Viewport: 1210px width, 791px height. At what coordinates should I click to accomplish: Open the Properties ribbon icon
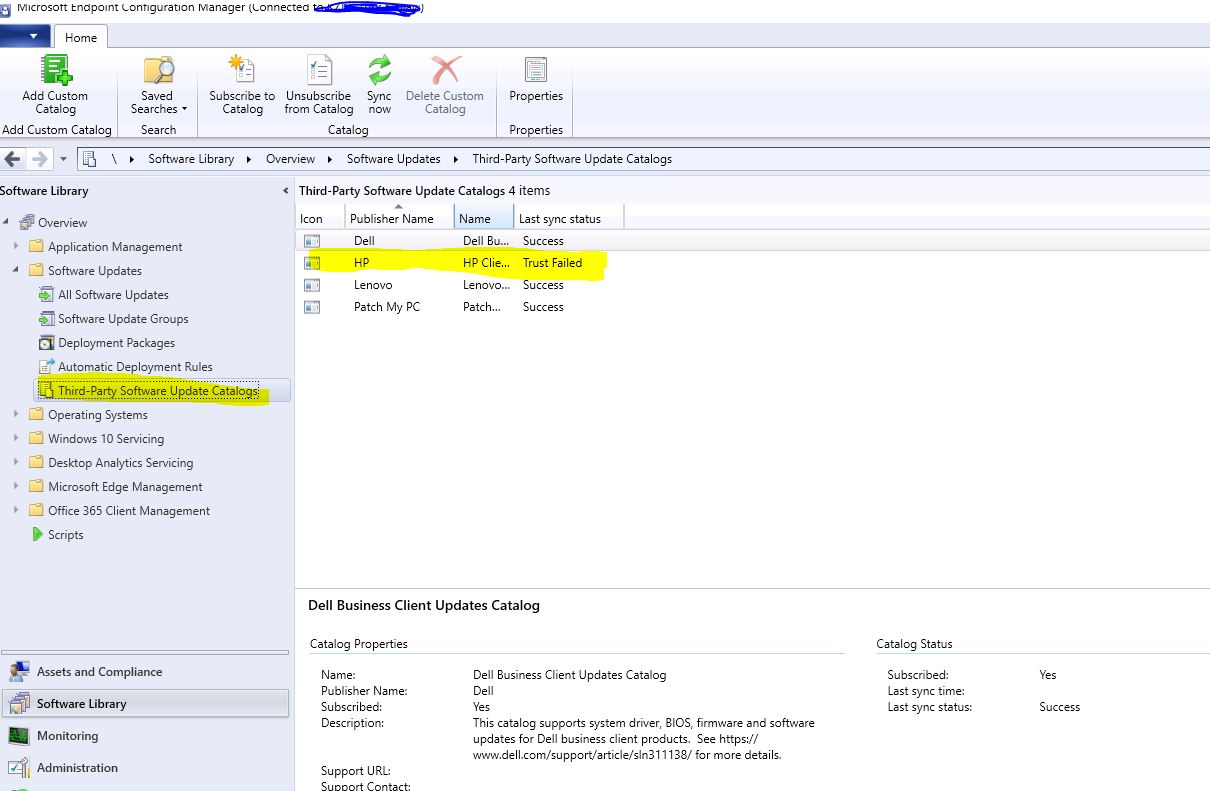(536, 70)
